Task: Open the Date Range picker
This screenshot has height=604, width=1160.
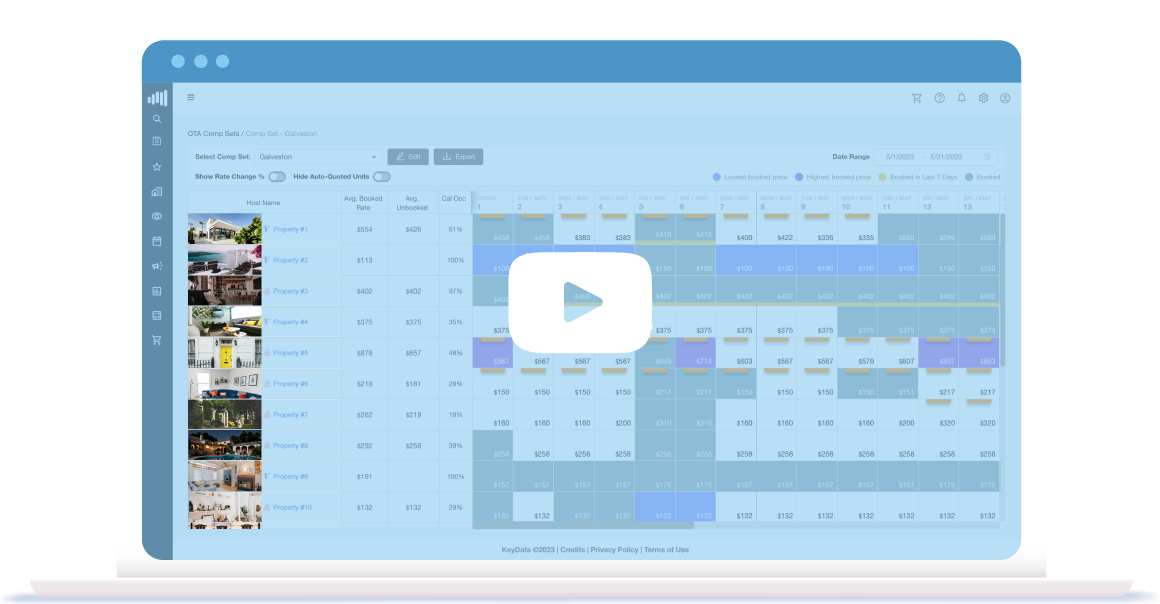Action: click(934, 157)
